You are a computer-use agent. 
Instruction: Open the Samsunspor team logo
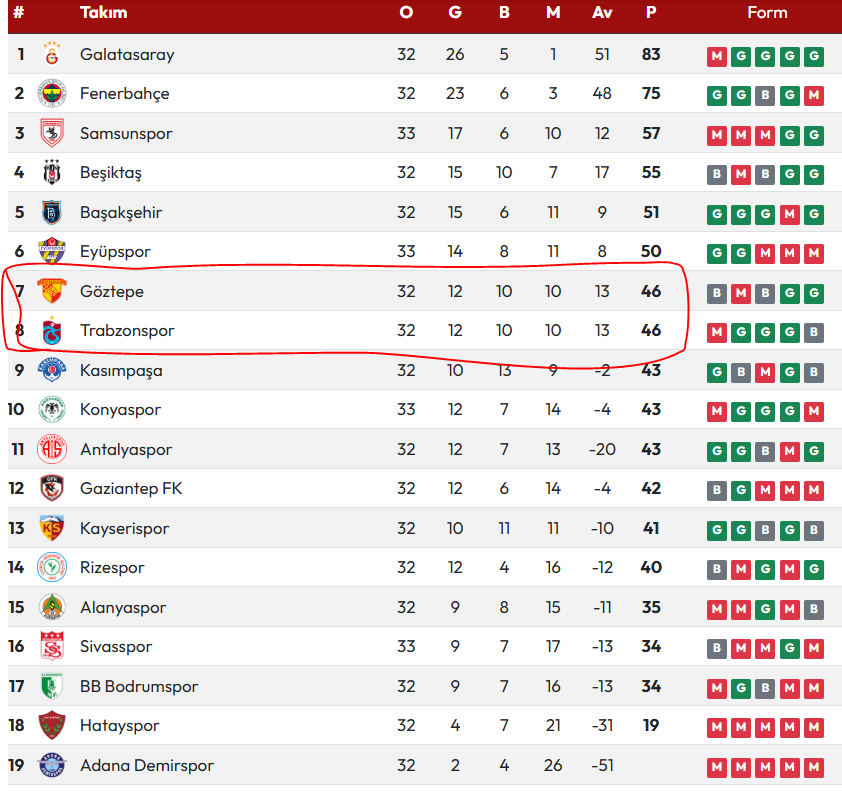[52, 133]
